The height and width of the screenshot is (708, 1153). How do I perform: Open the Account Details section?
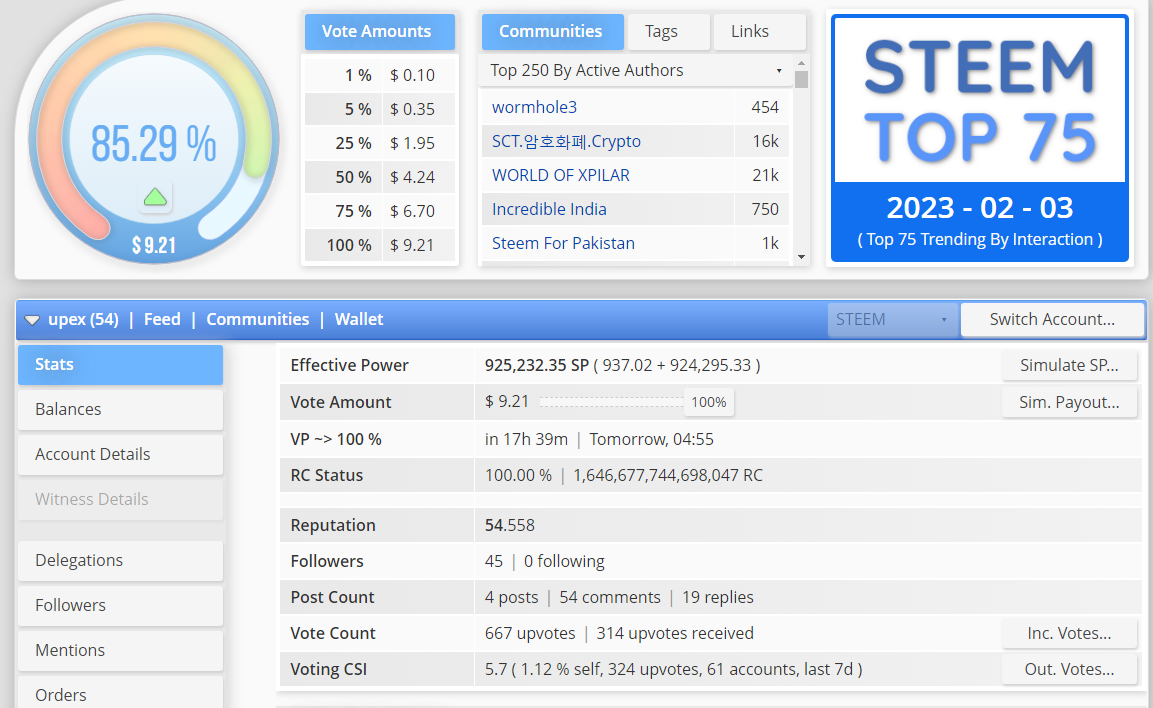pos(121,454)
